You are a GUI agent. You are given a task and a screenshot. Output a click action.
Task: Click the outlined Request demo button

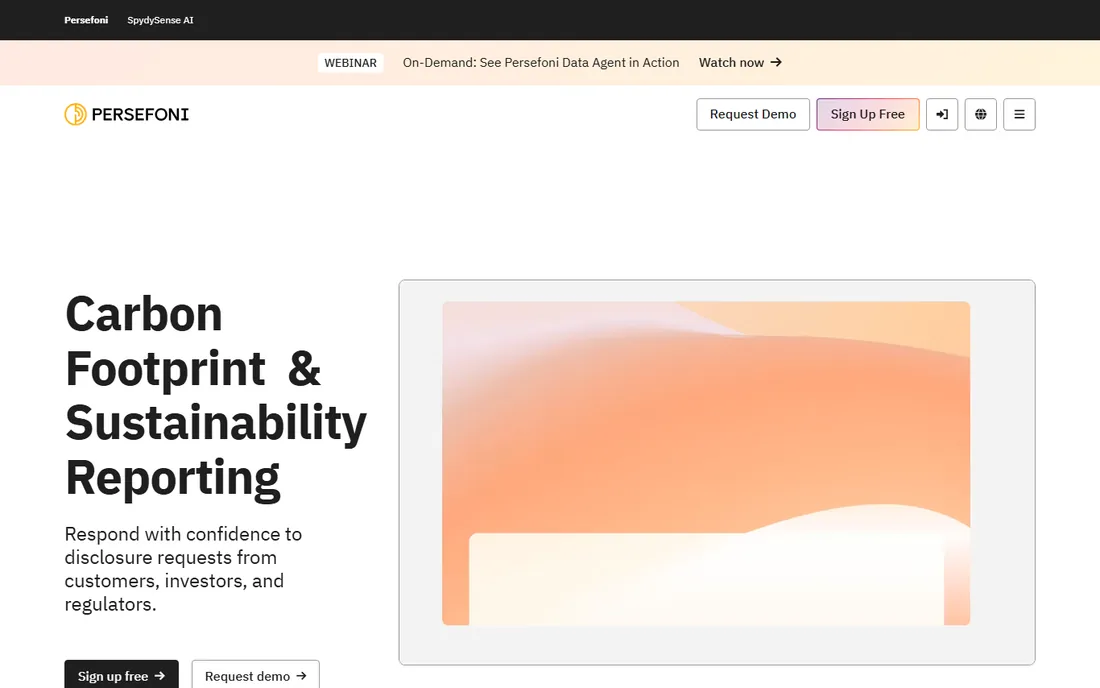255,675
